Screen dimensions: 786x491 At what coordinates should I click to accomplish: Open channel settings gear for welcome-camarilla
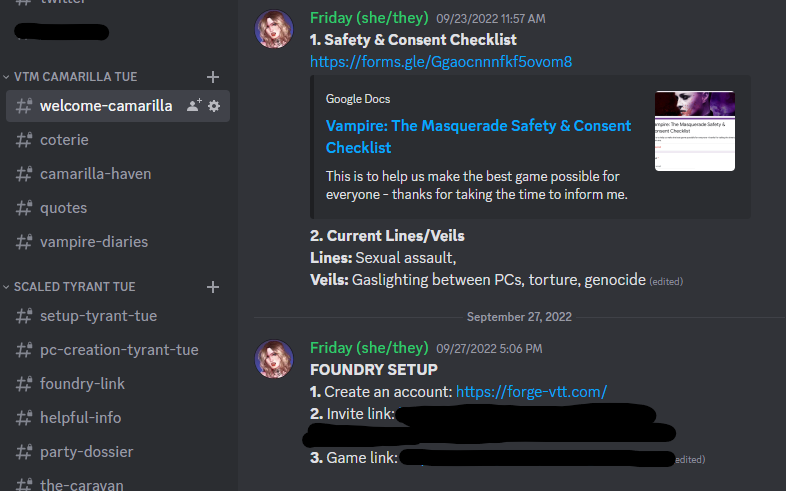coord(214,106)
